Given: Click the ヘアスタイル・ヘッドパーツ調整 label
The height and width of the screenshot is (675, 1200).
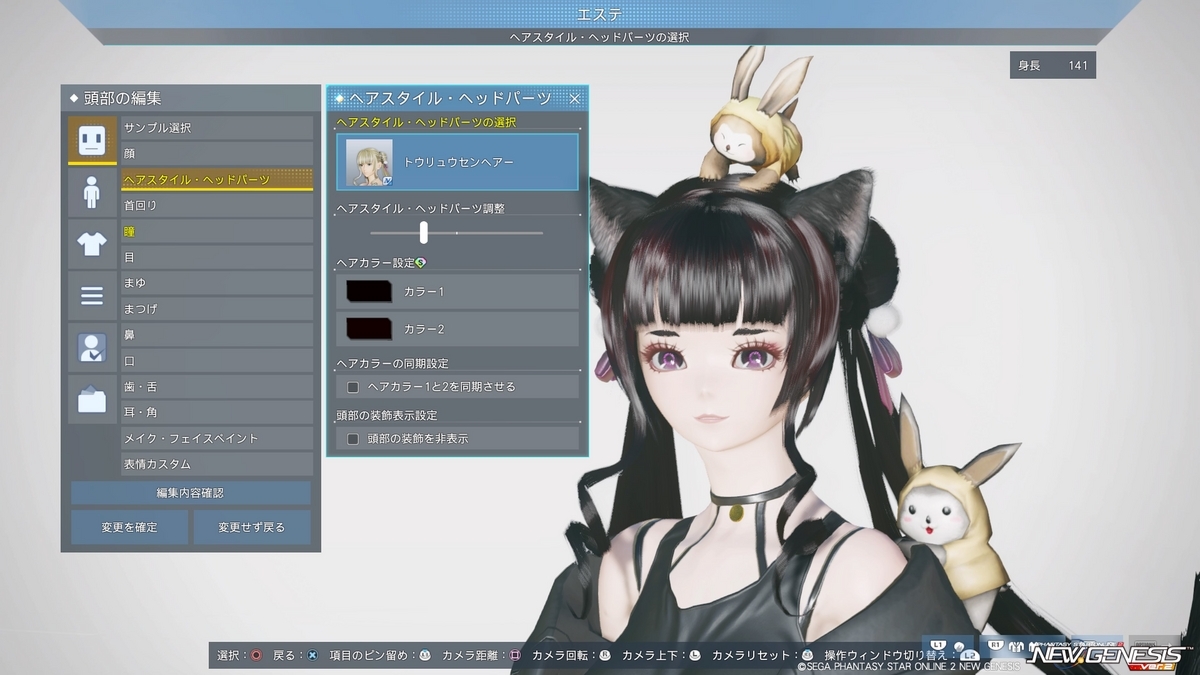Looking at the screenshot, I should coord(421,208).
